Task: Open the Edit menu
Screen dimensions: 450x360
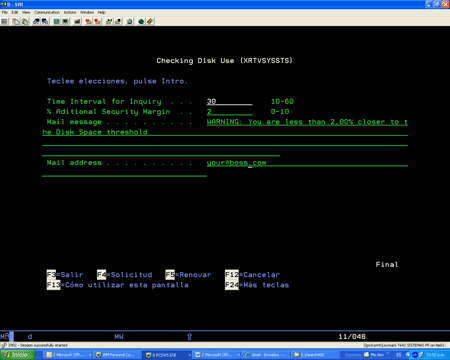Action: point(15,12)
